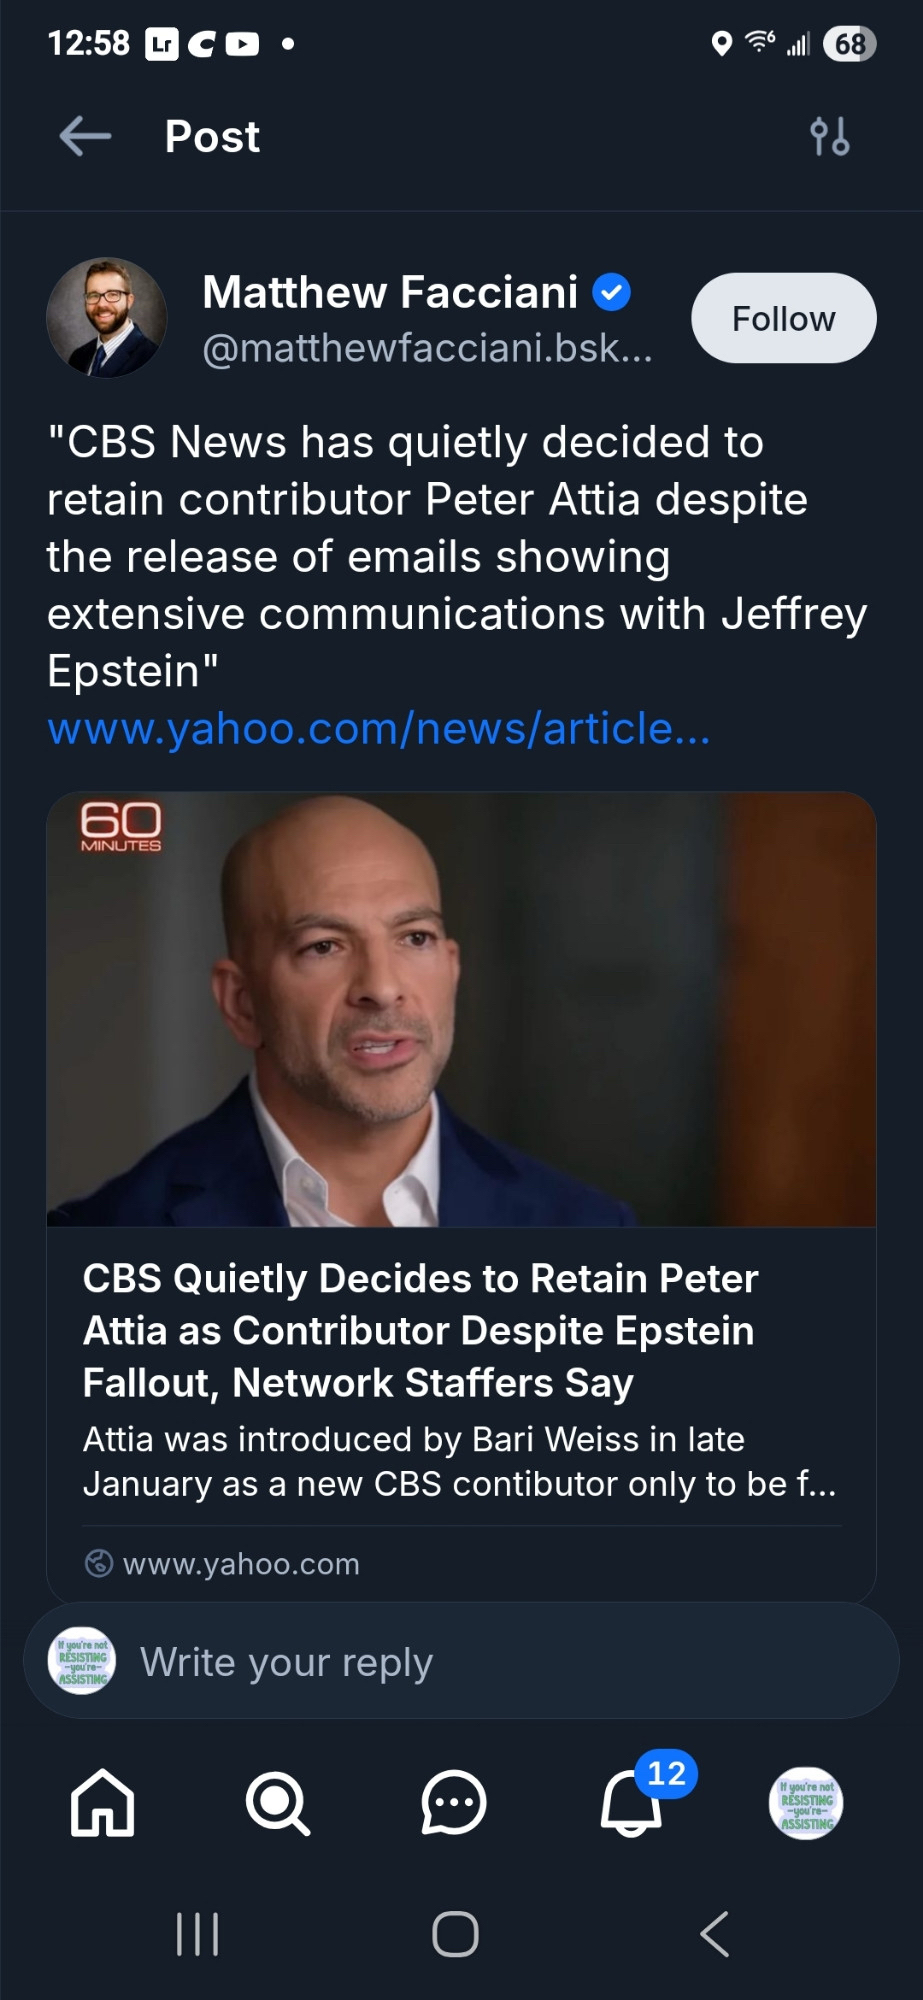This screenshot has height=2000, width=923.
Task: Tap the Android recent apps button
Action: [x=197, y=1934]
